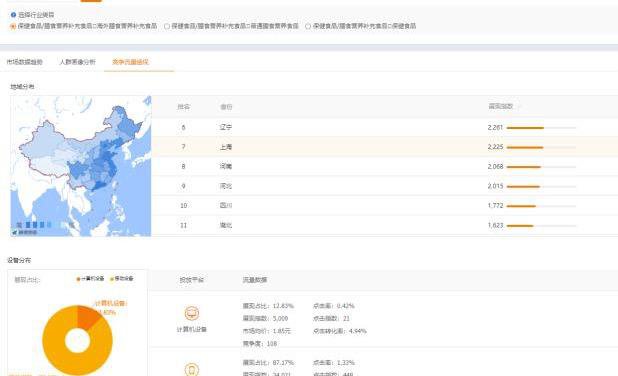Click the computer device icon (计算机设备)
Image resolution: width=618 pixels, height=376 pixels.
[x=192, y=313]
